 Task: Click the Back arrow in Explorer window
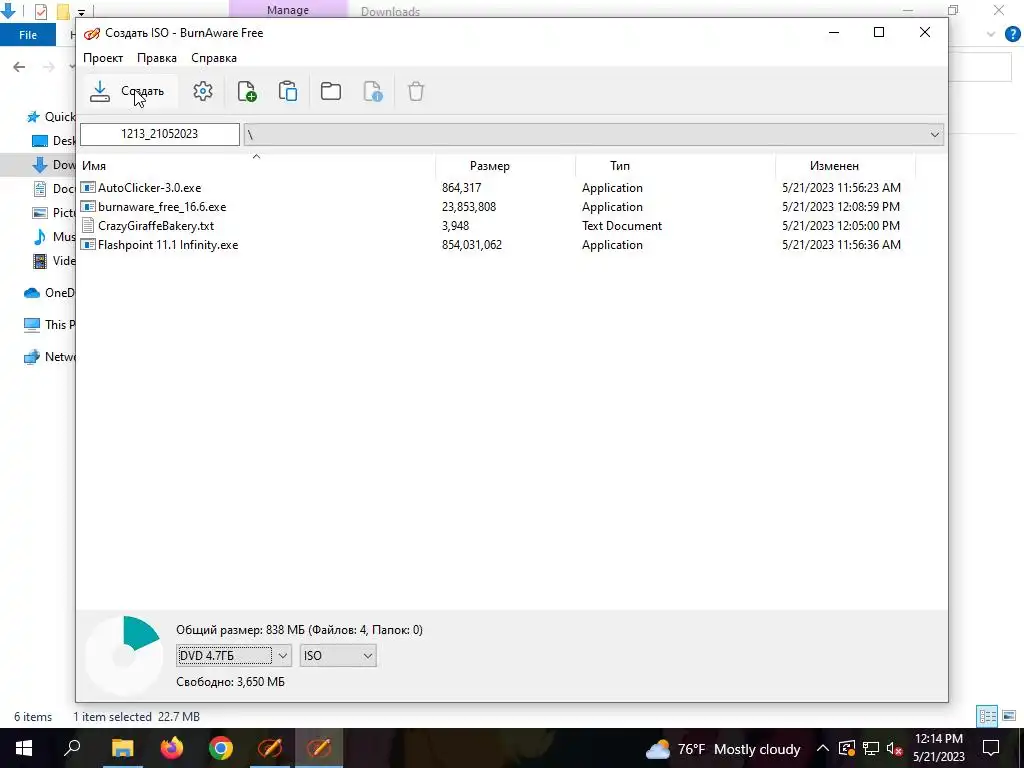click(x=19, y=67)
